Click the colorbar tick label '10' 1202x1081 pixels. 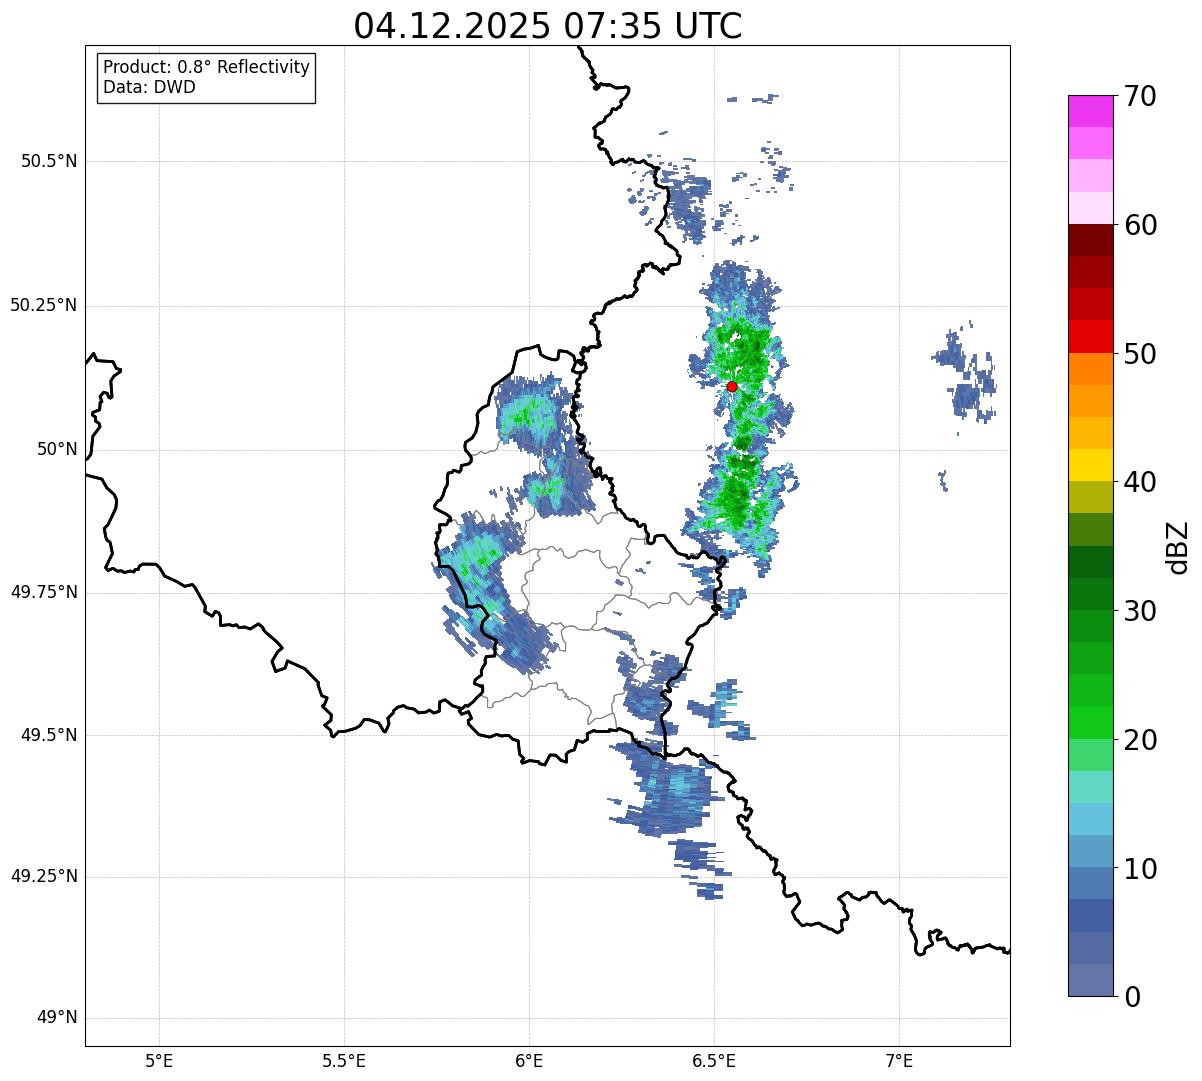[1140, 869]
